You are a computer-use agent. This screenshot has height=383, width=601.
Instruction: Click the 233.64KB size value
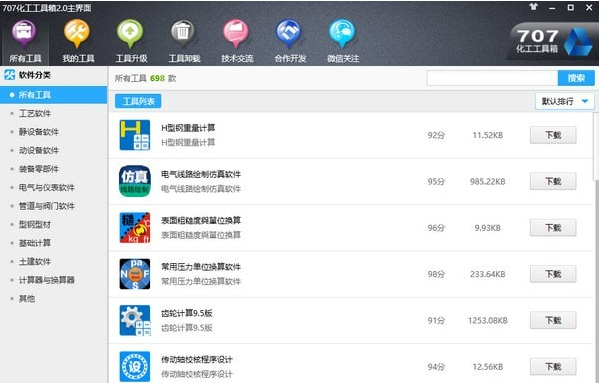(x=488, y=274)
